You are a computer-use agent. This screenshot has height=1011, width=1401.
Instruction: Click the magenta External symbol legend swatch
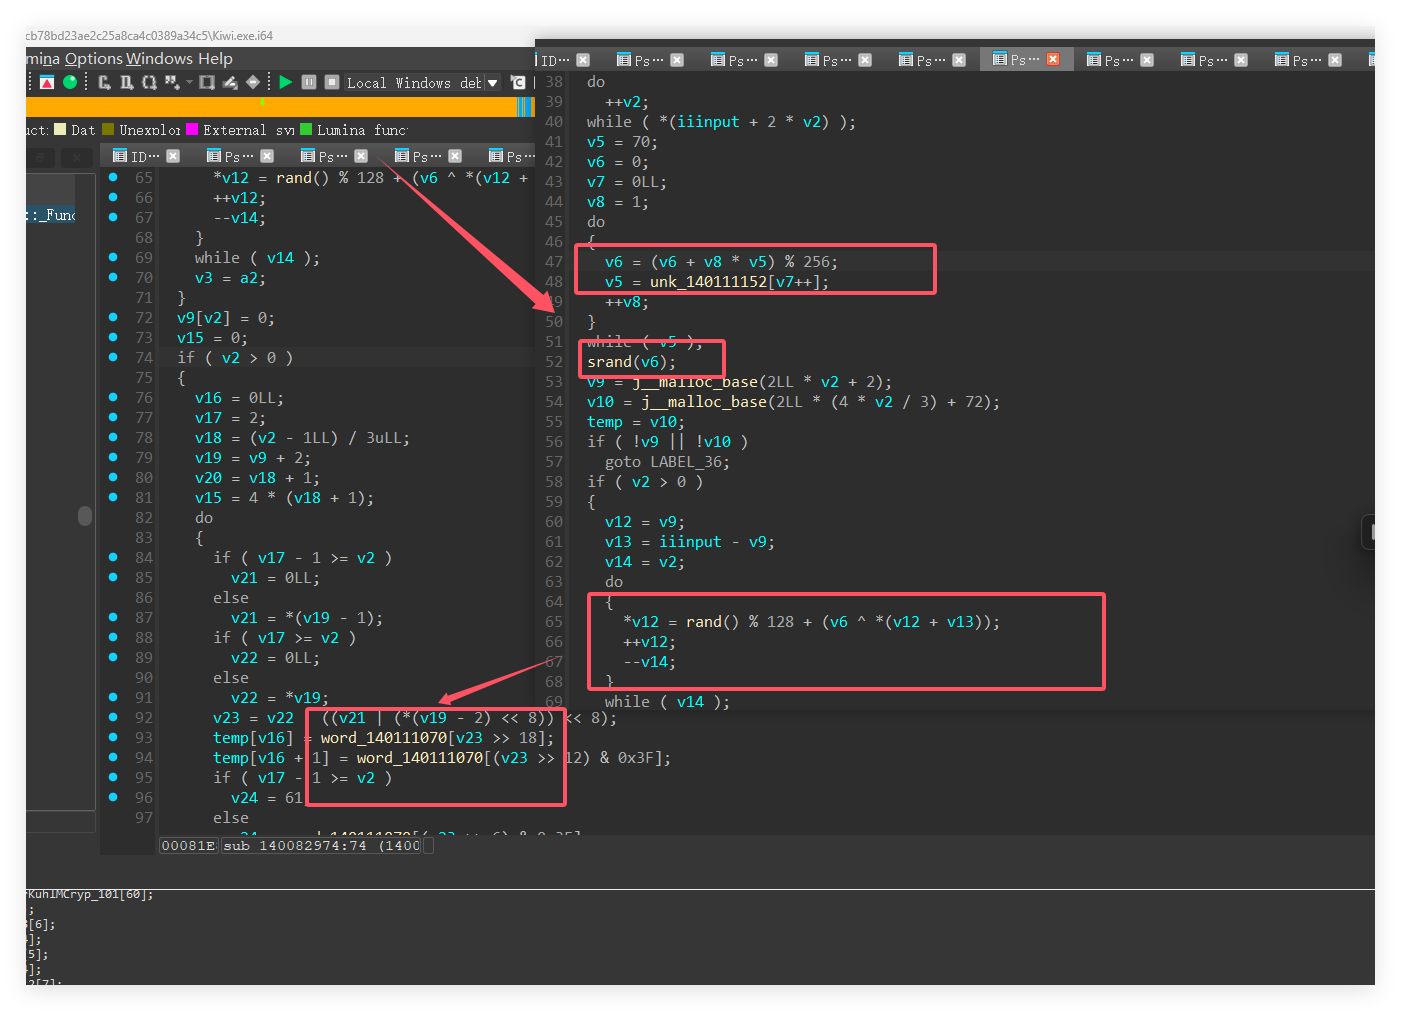[x=192, y=130]
